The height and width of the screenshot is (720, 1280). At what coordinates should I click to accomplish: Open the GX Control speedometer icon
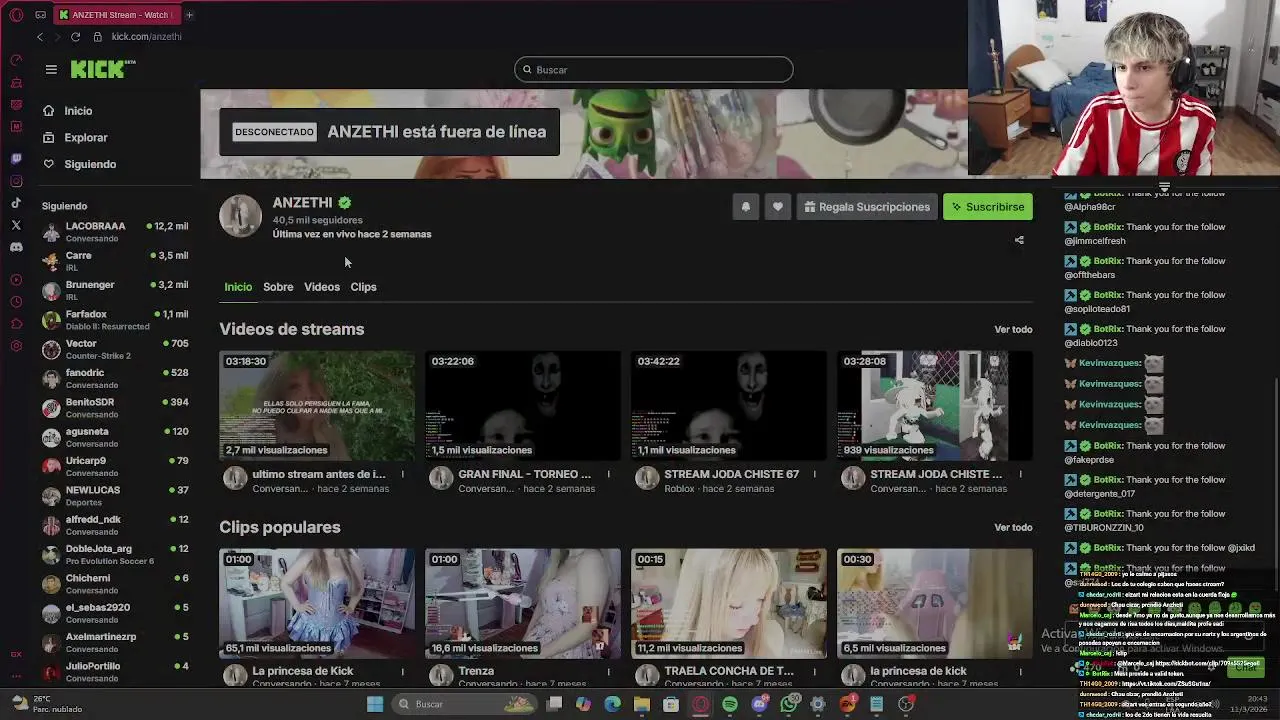[x=16, y=60]
